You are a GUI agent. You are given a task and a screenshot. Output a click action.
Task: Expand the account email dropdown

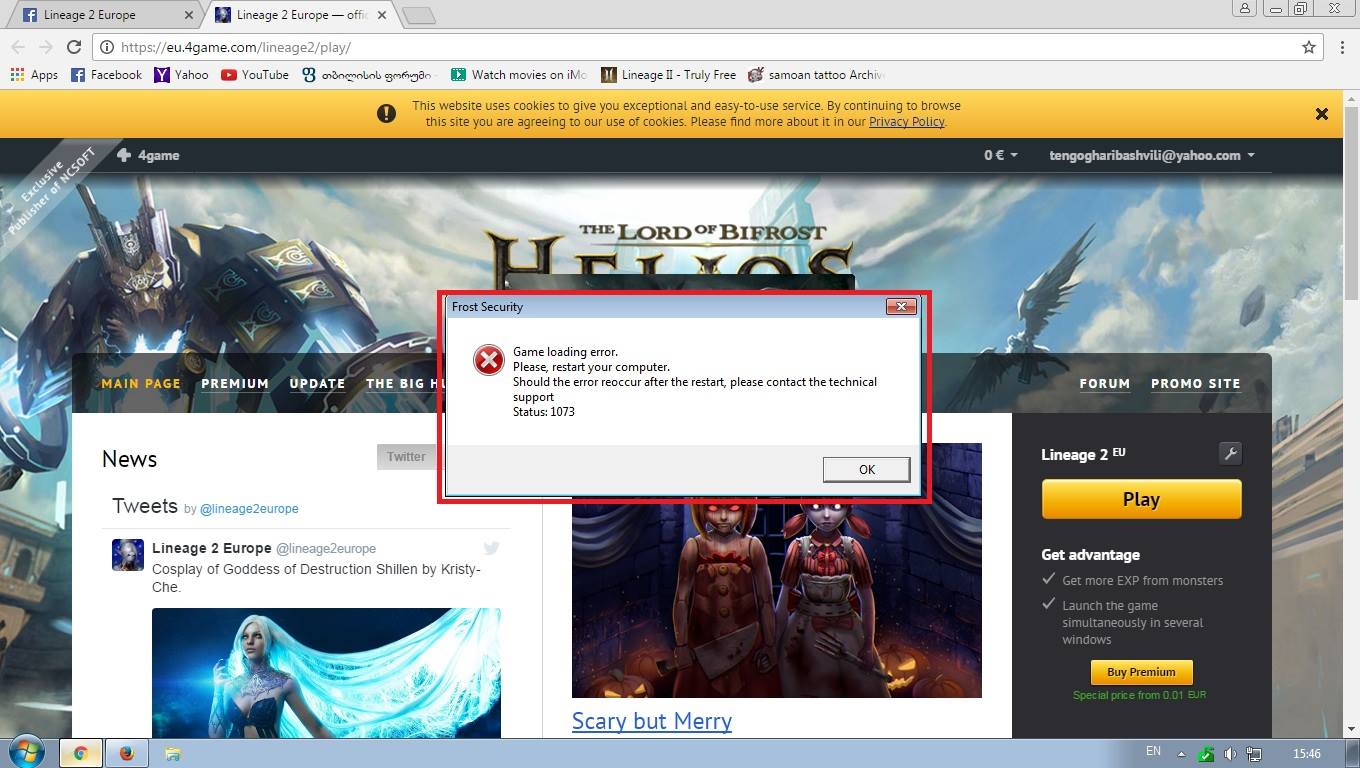1152,155
